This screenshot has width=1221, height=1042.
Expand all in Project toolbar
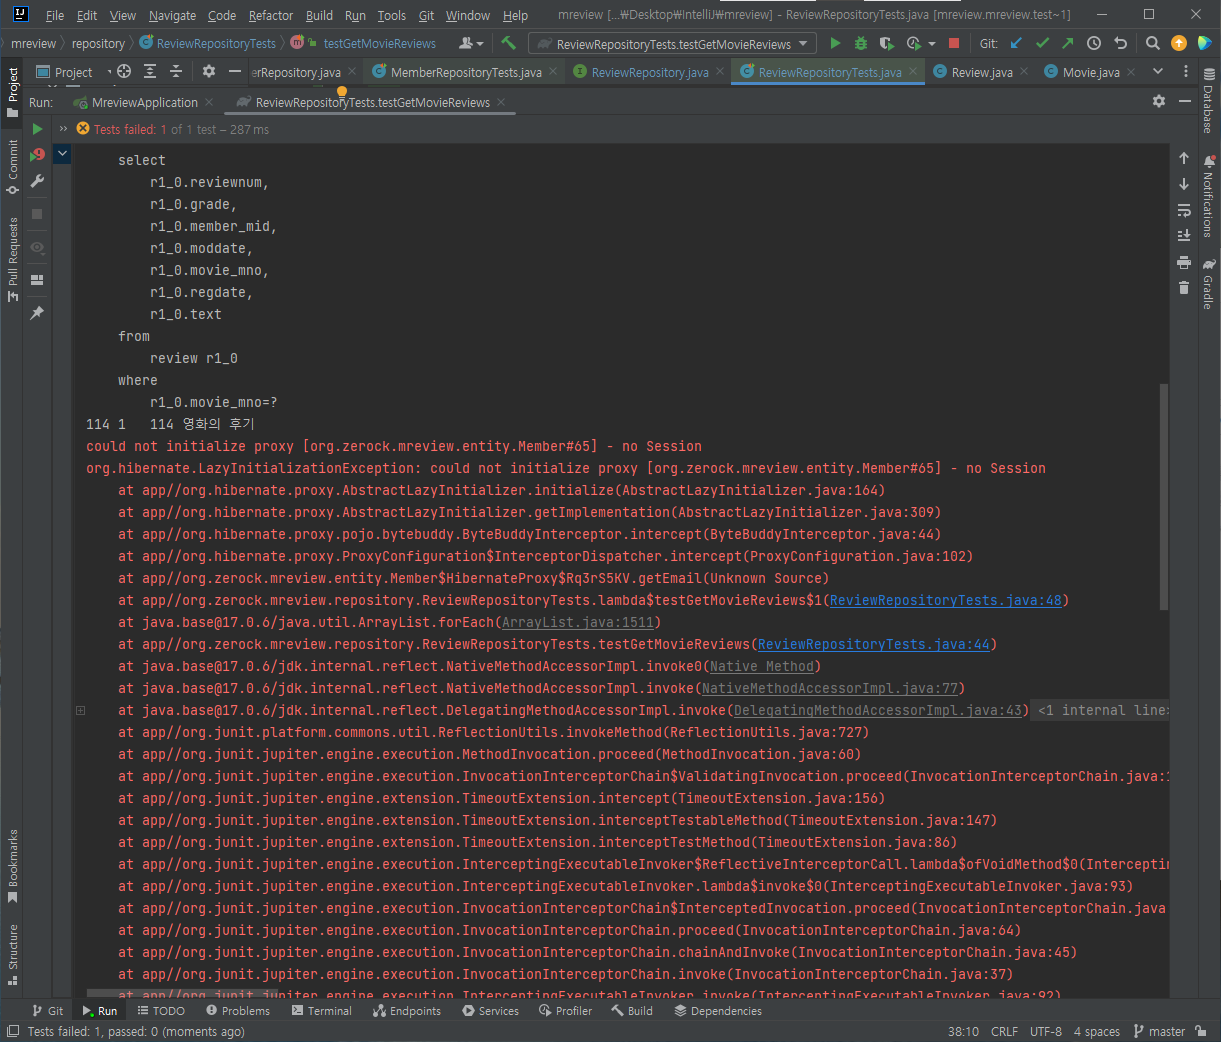click(x=150, y=71)
